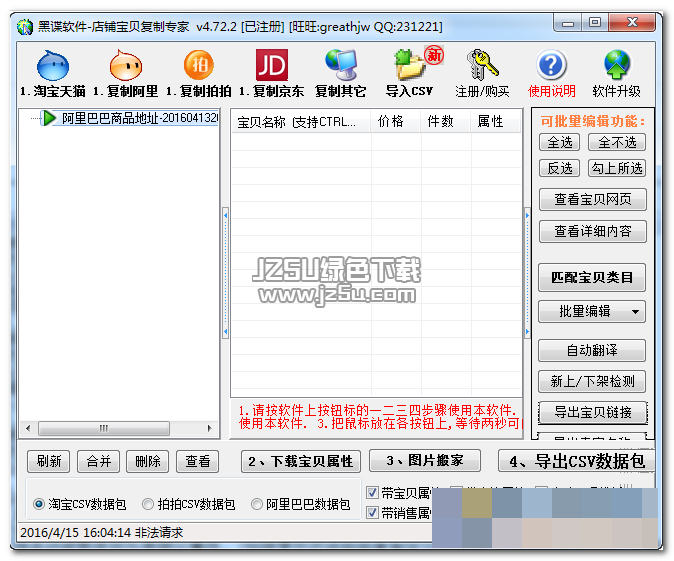
Task: Toggle the 带宝贝属性 checkbox
Action: coord(372,493)
